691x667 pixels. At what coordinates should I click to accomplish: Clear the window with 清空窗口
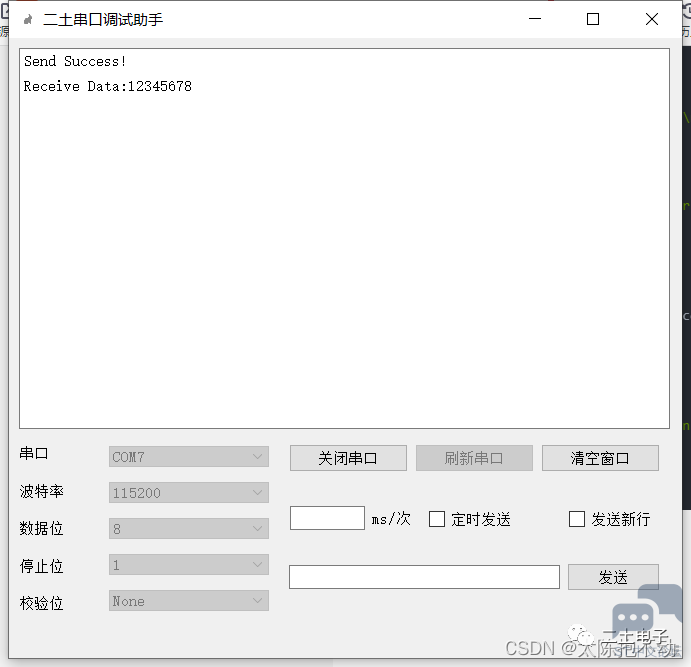600,458
